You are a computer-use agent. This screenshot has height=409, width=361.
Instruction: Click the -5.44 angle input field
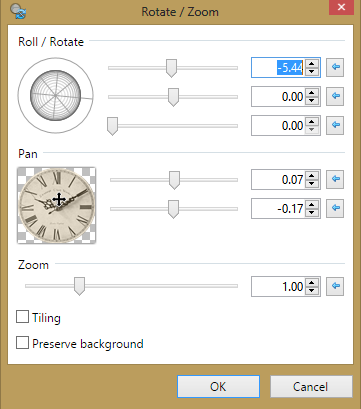(279, 68)
